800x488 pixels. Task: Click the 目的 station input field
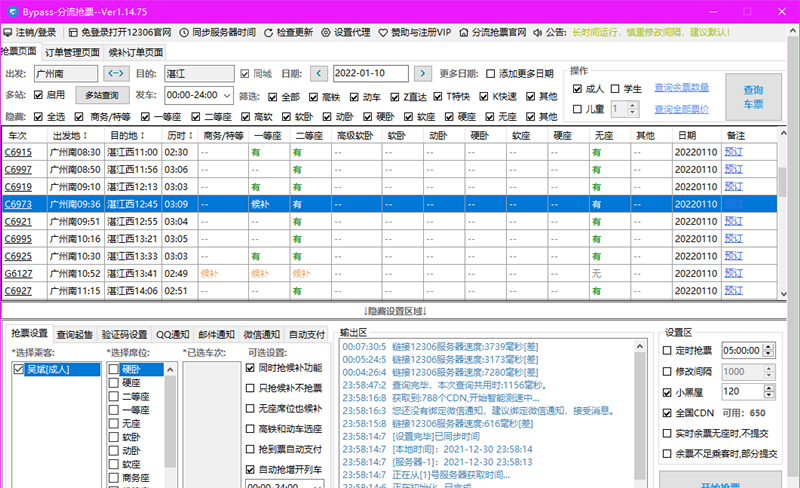[199, 74]
